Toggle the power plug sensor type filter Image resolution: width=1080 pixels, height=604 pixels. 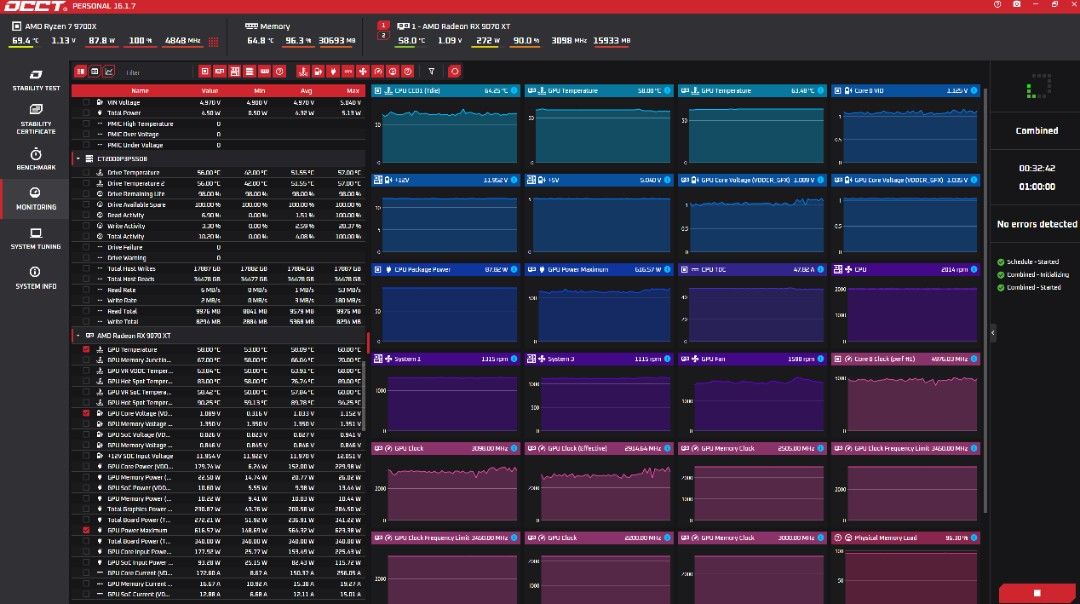[x=333, y=72]
